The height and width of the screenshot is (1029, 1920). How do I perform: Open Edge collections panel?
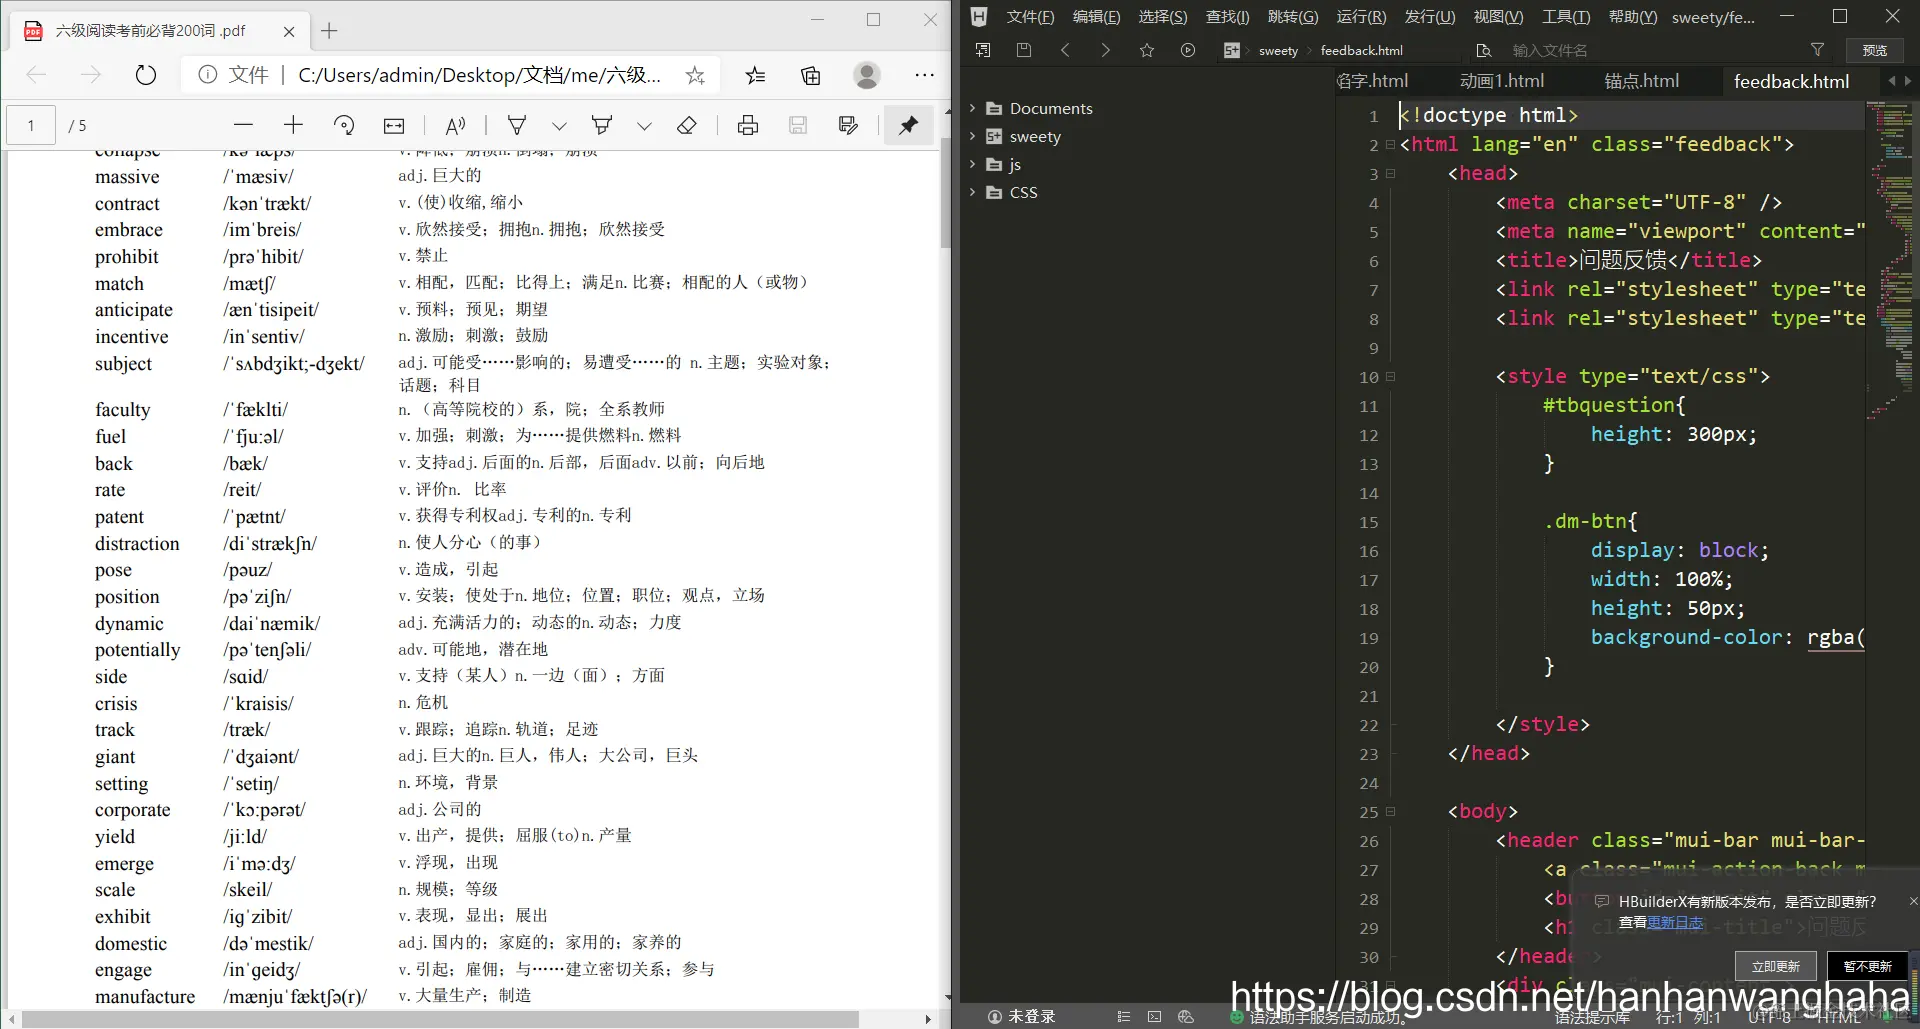(x=811, y=75)
